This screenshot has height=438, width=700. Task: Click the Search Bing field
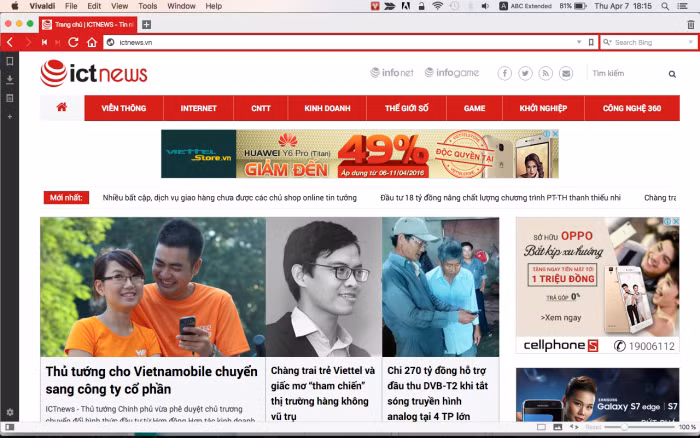click(x=650, y=42)
